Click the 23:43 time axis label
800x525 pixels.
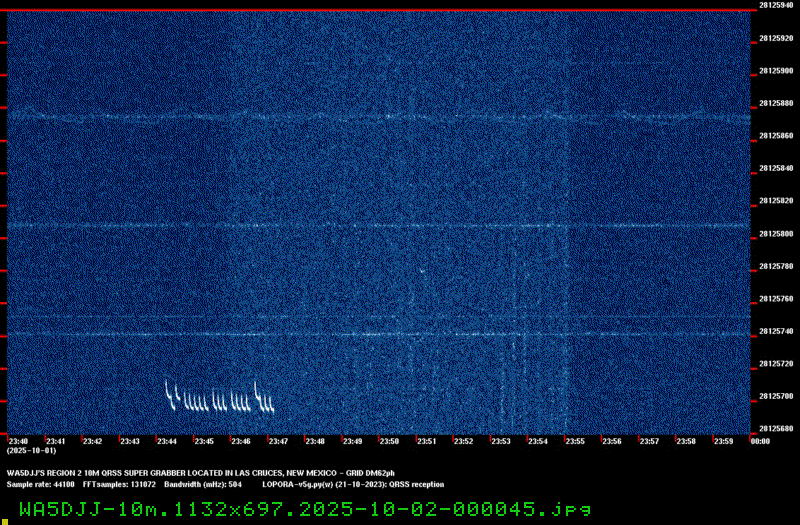coord(130,441)
